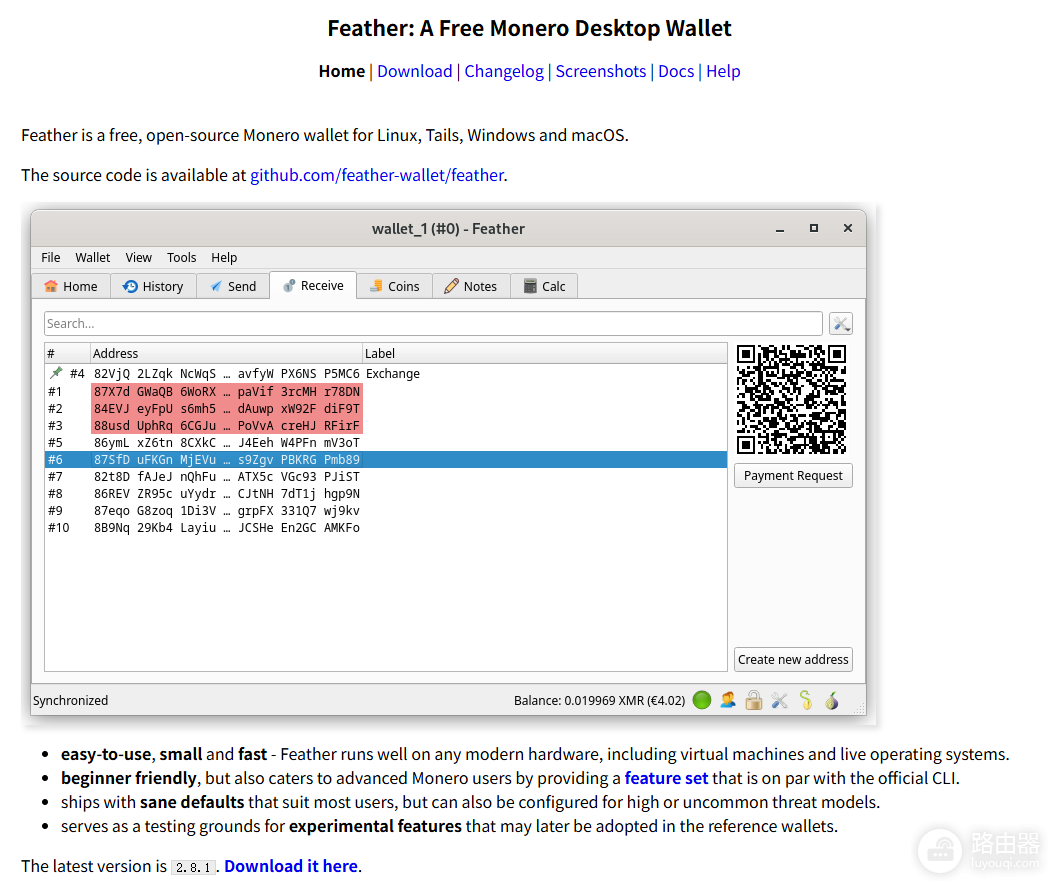Click the account icon in status bar
This screenshot has width=1058, height=891.
click(x=727, y=700)
